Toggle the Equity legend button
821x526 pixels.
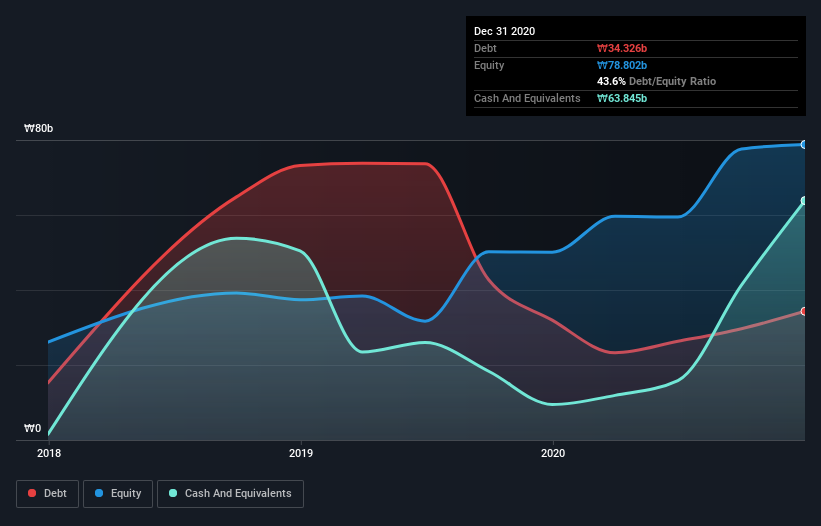(118, 494)
